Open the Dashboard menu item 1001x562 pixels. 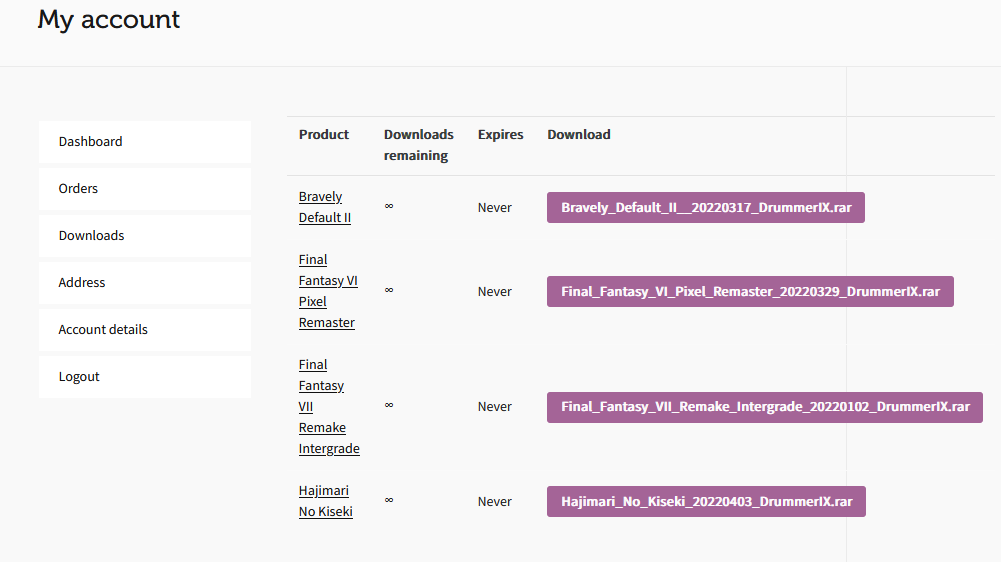tap(90, 142)
